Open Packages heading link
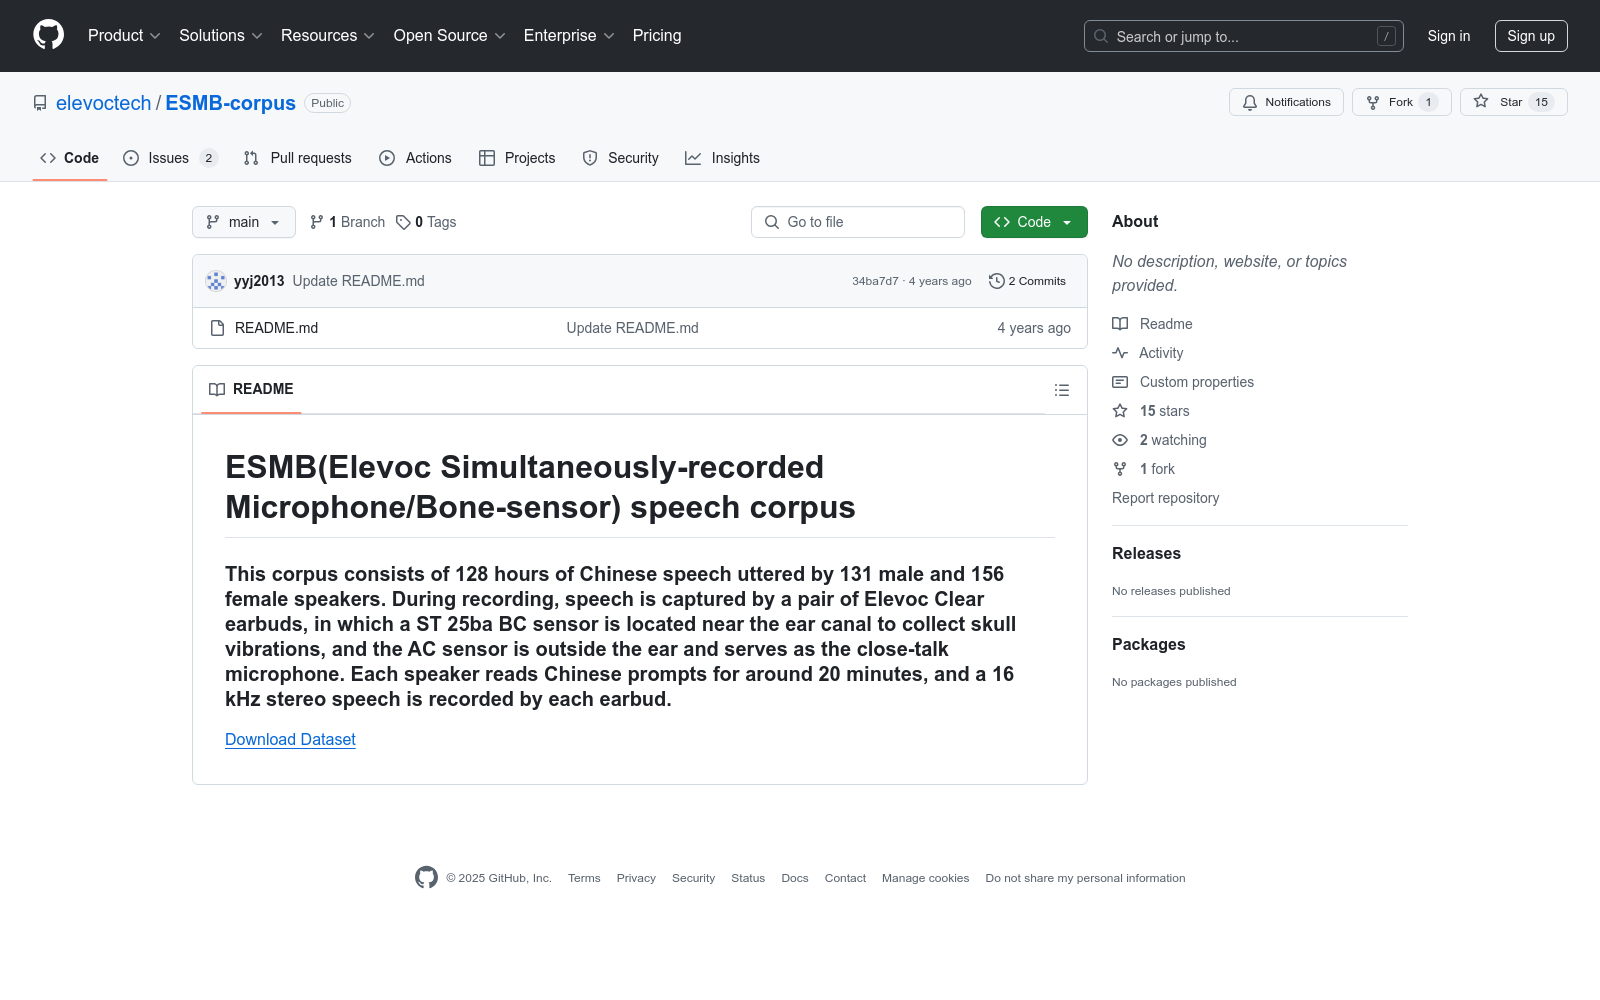The height and width of the screenshot is (1000, 1600). [x=1148, y=644]
